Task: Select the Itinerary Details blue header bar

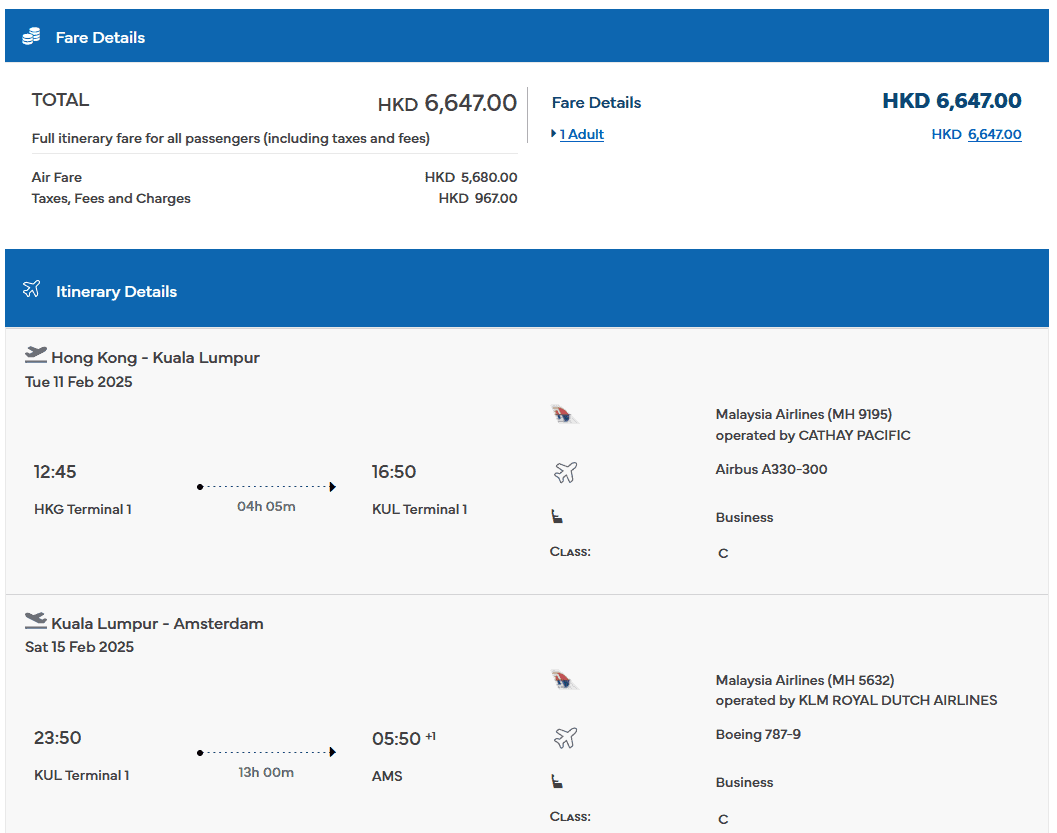Action: pyautogui.click(x=527, y=290)
